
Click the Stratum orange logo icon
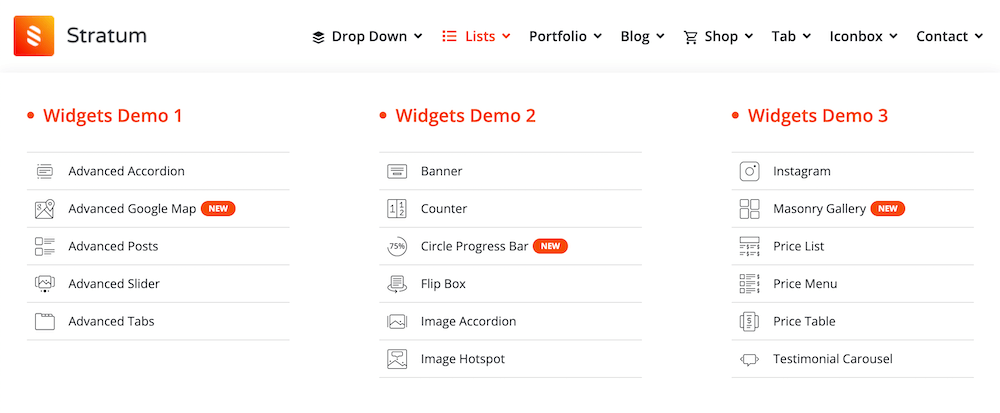[34, 36]
